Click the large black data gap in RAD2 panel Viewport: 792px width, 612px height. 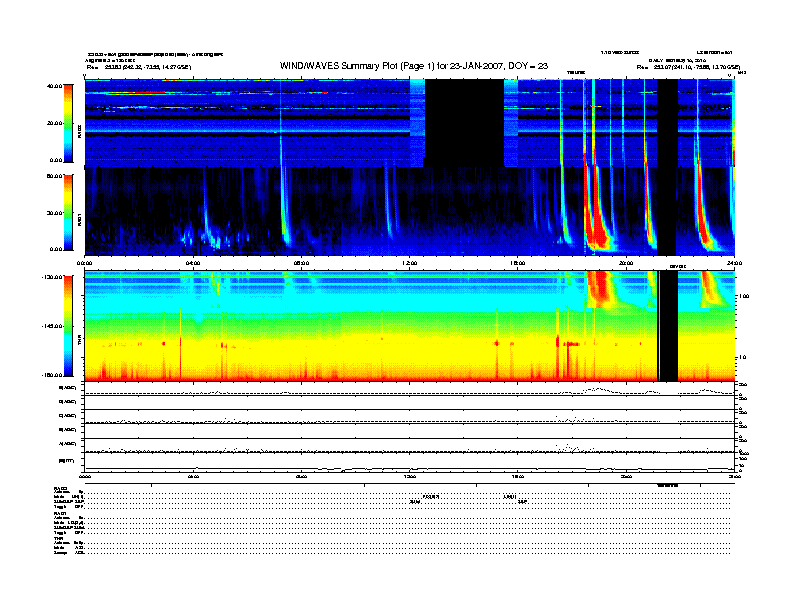464,123
